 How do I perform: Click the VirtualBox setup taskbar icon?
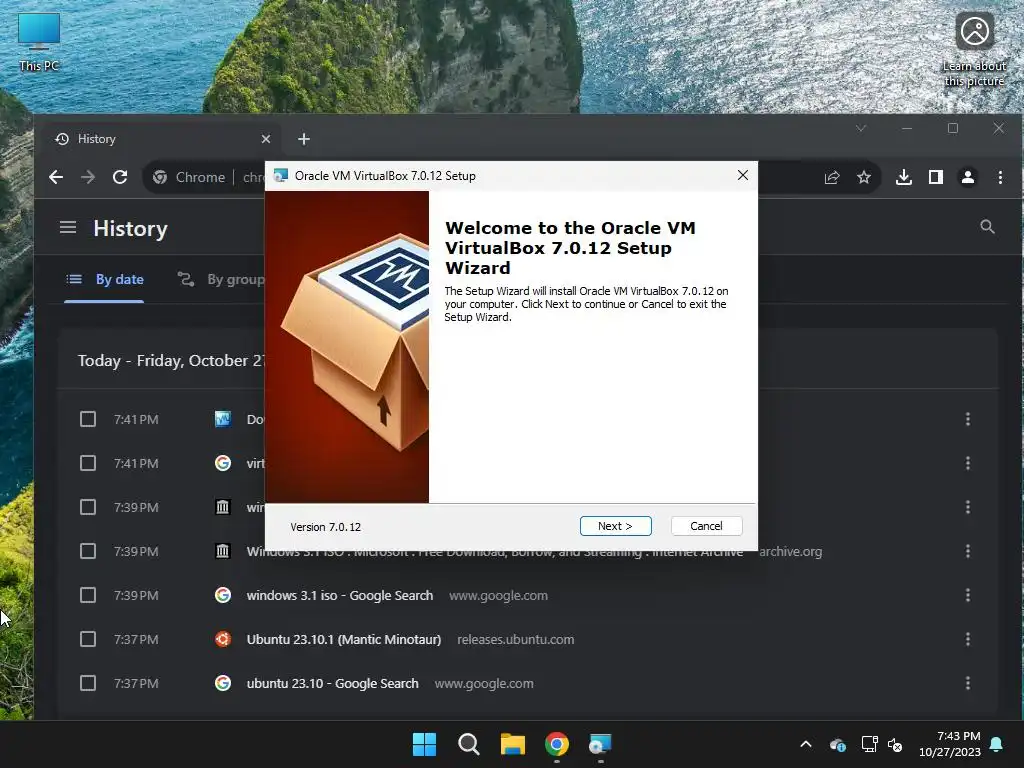pyautogui.click(x=600, y=744)
